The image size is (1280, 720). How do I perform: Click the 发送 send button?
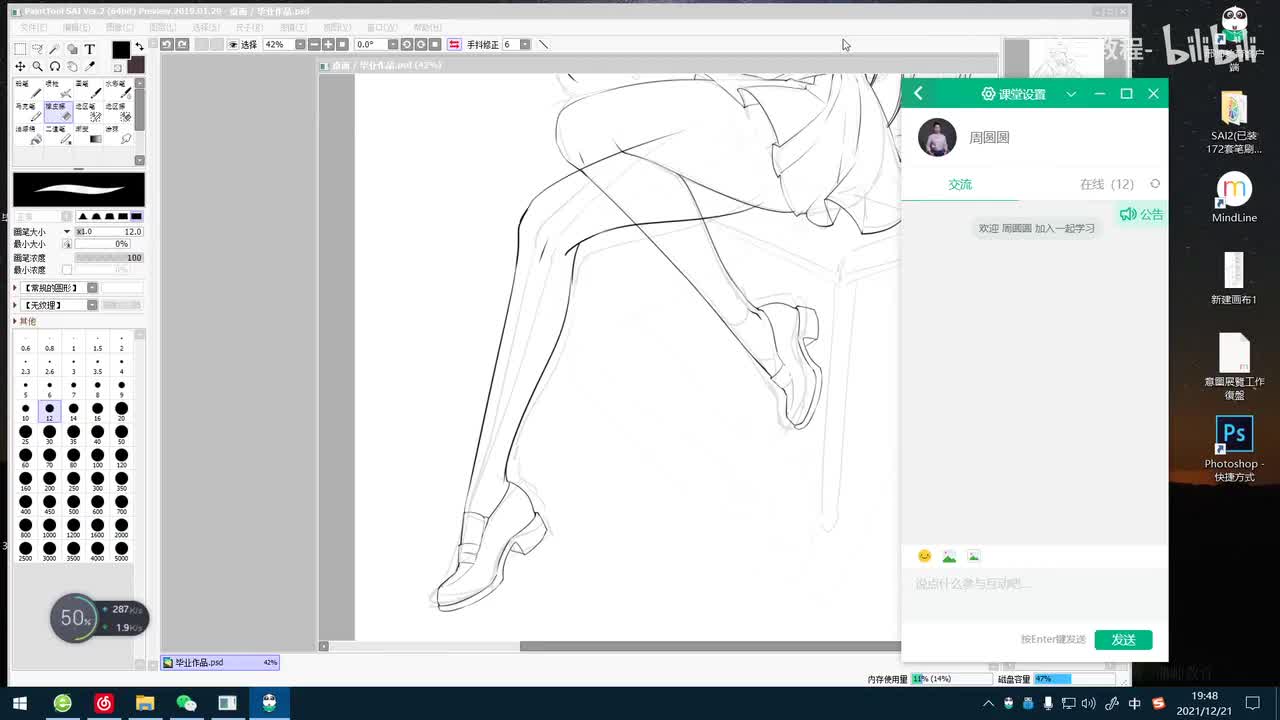1123,640
